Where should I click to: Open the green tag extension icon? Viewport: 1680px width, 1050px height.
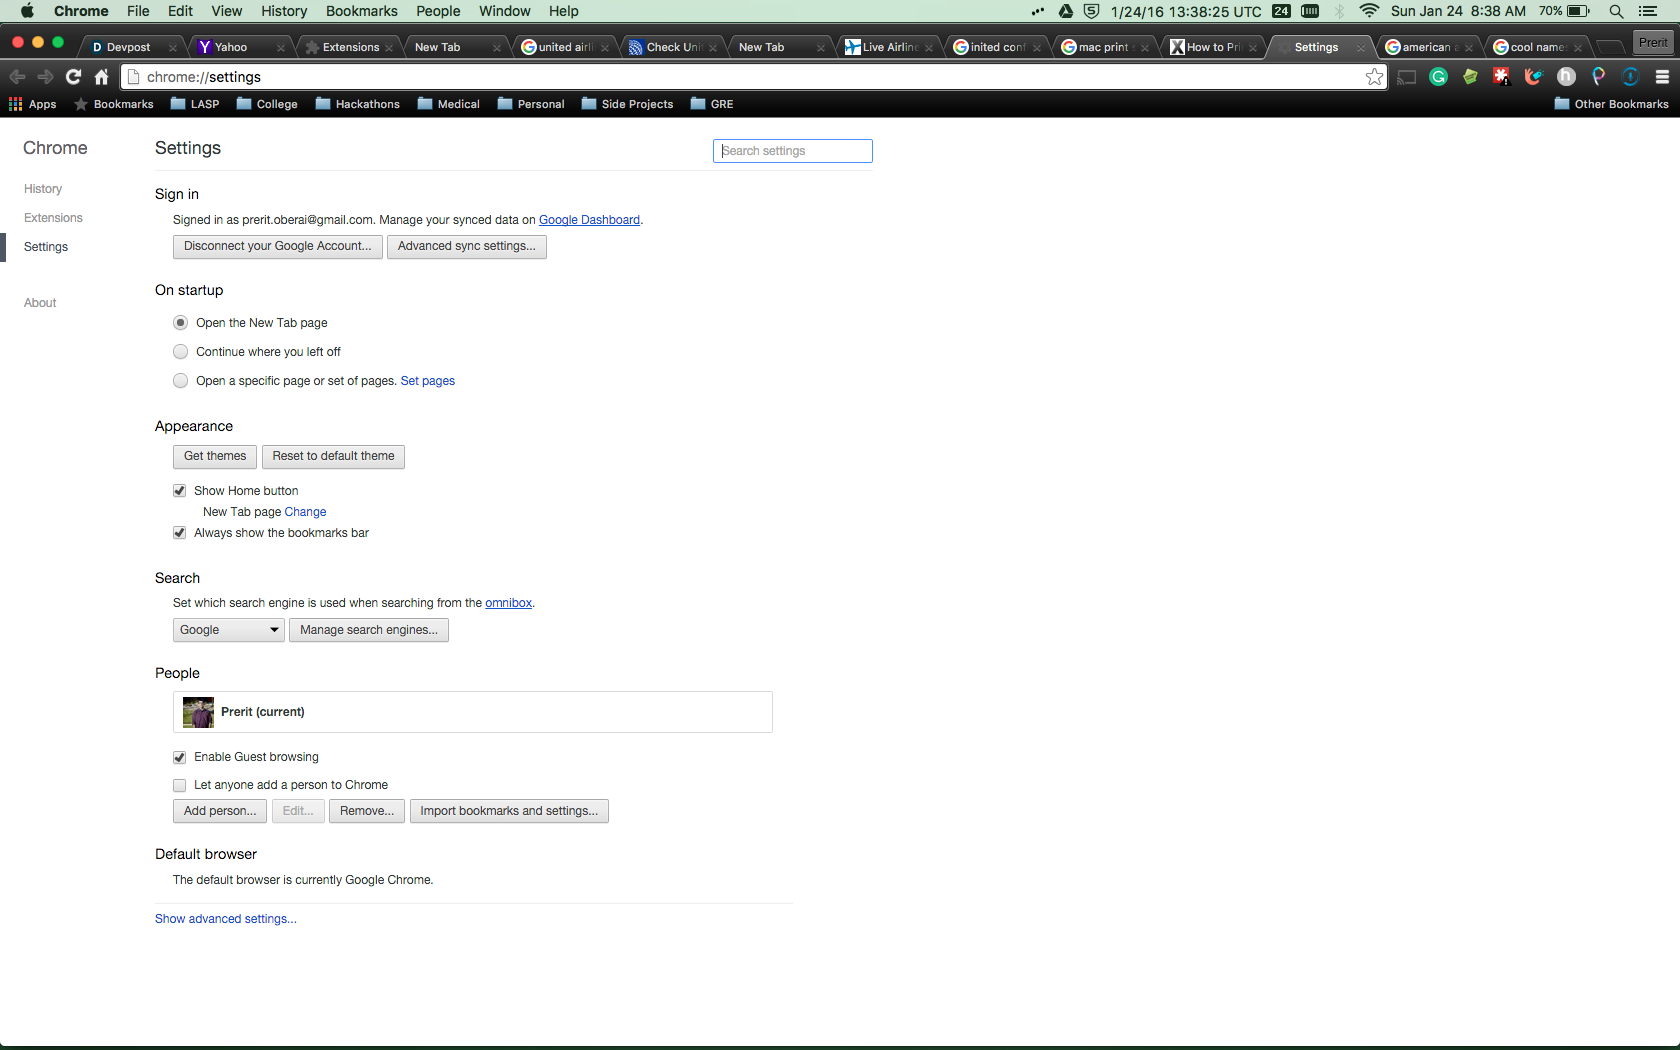[1470, 77]
